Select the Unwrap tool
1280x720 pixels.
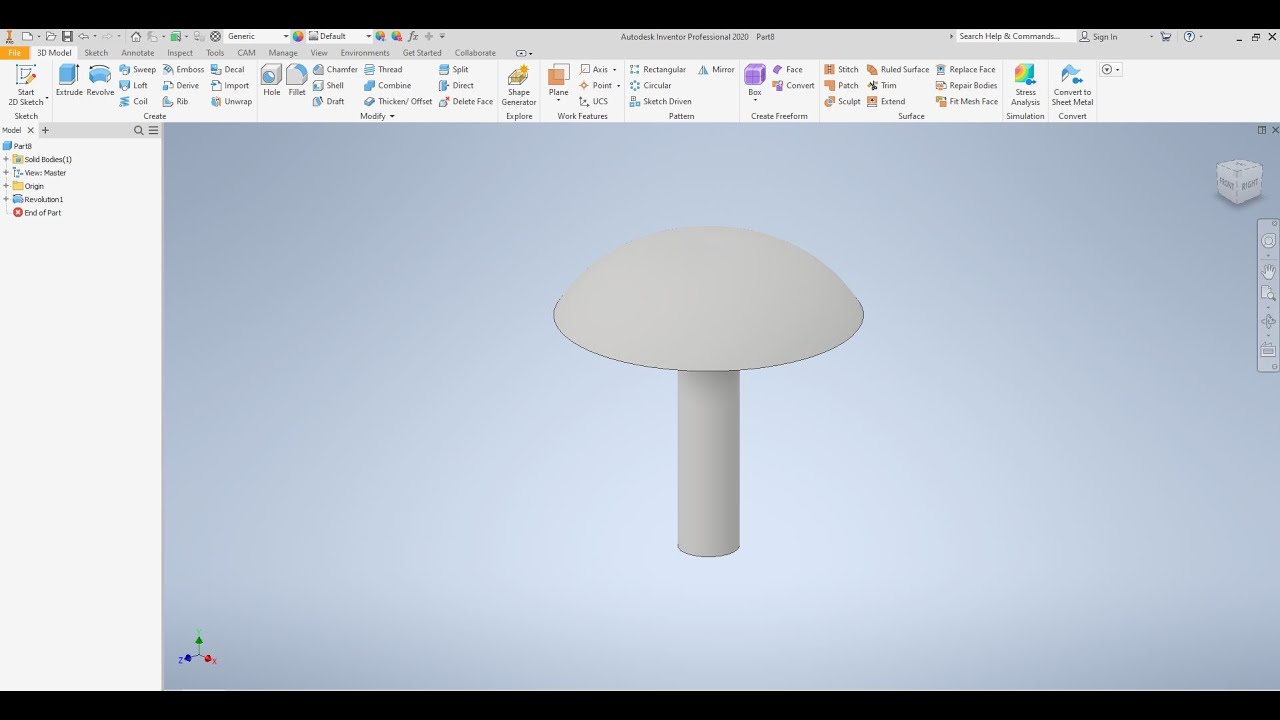pyautogui.click(x=231, y=102)
